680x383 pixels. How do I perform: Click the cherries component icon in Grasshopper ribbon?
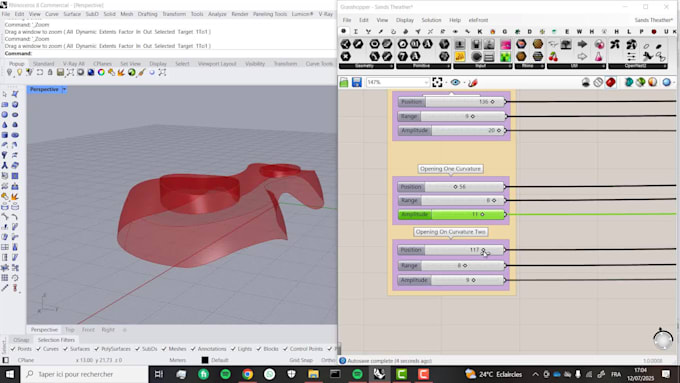pyautogui.click(x=553, y=56)
